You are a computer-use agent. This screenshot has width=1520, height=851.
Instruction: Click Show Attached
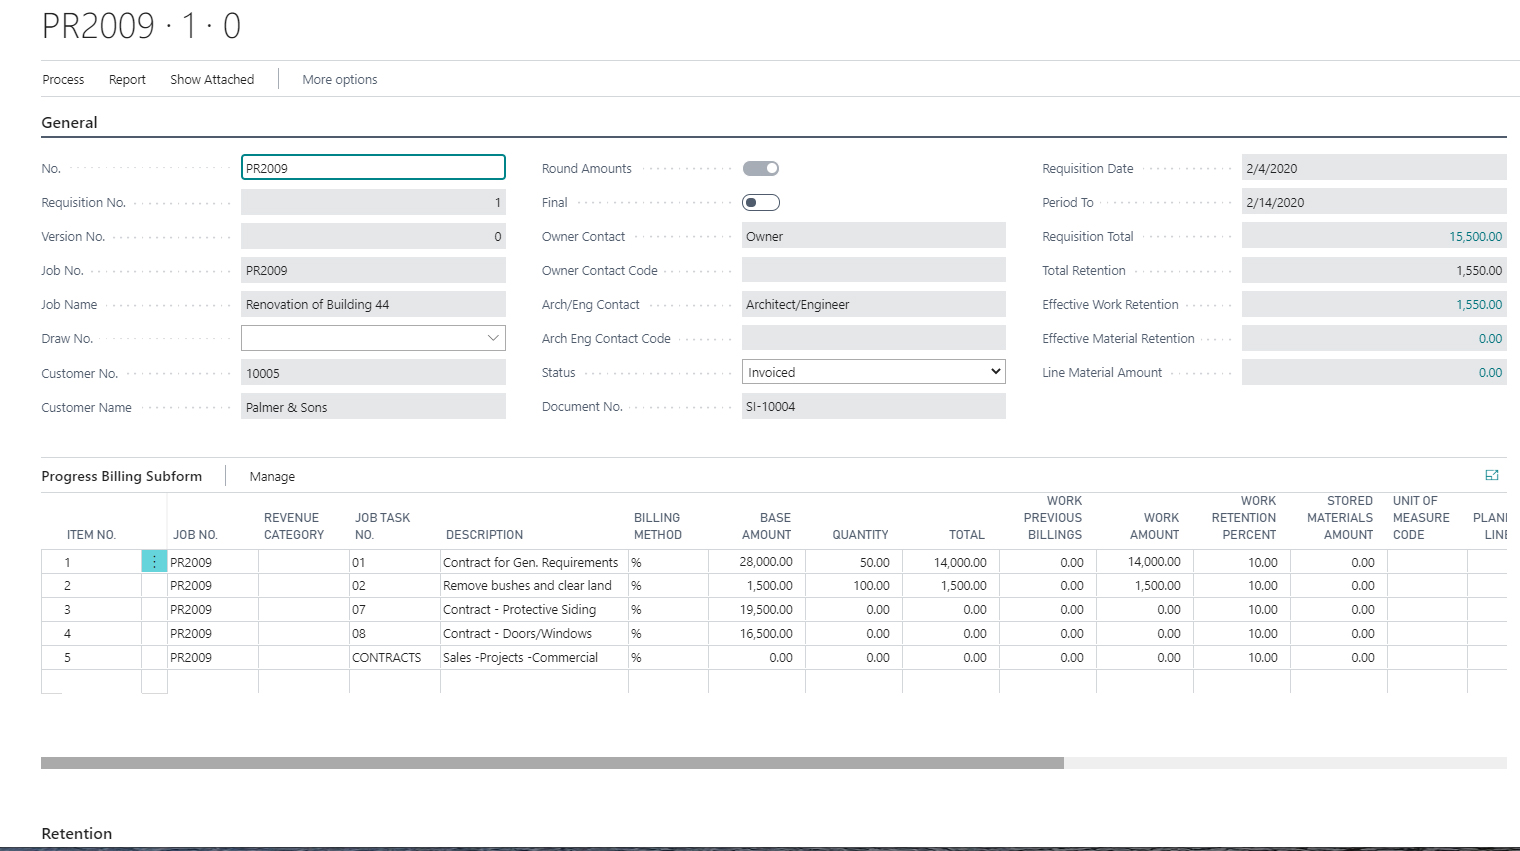211,79
